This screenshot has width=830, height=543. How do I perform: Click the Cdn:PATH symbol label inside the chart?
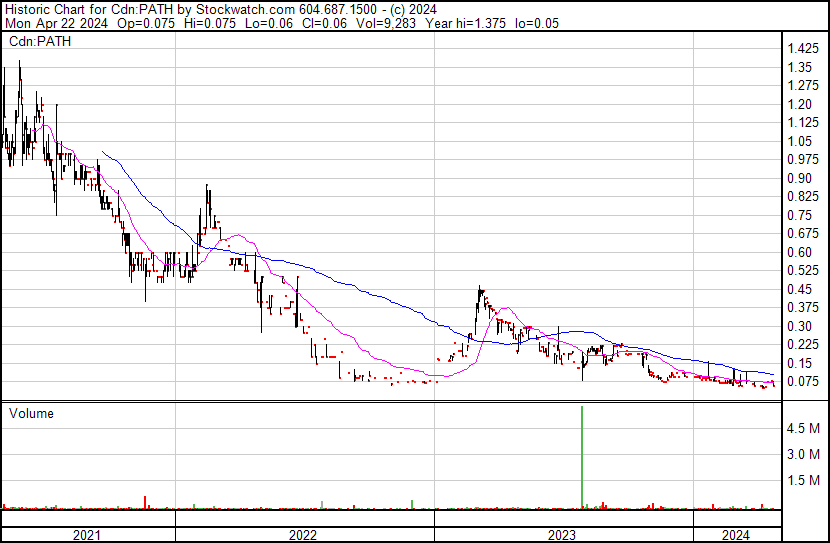pos(39,40)
